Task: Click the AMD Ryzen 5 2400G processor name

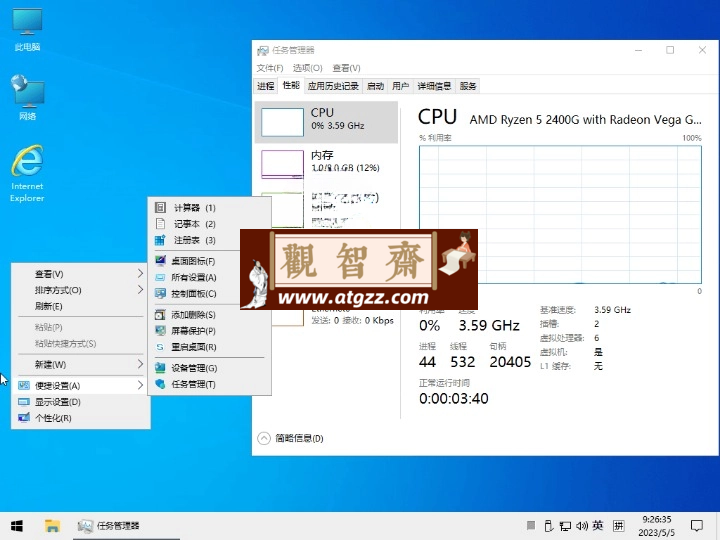Action: [x=585, y=120]
